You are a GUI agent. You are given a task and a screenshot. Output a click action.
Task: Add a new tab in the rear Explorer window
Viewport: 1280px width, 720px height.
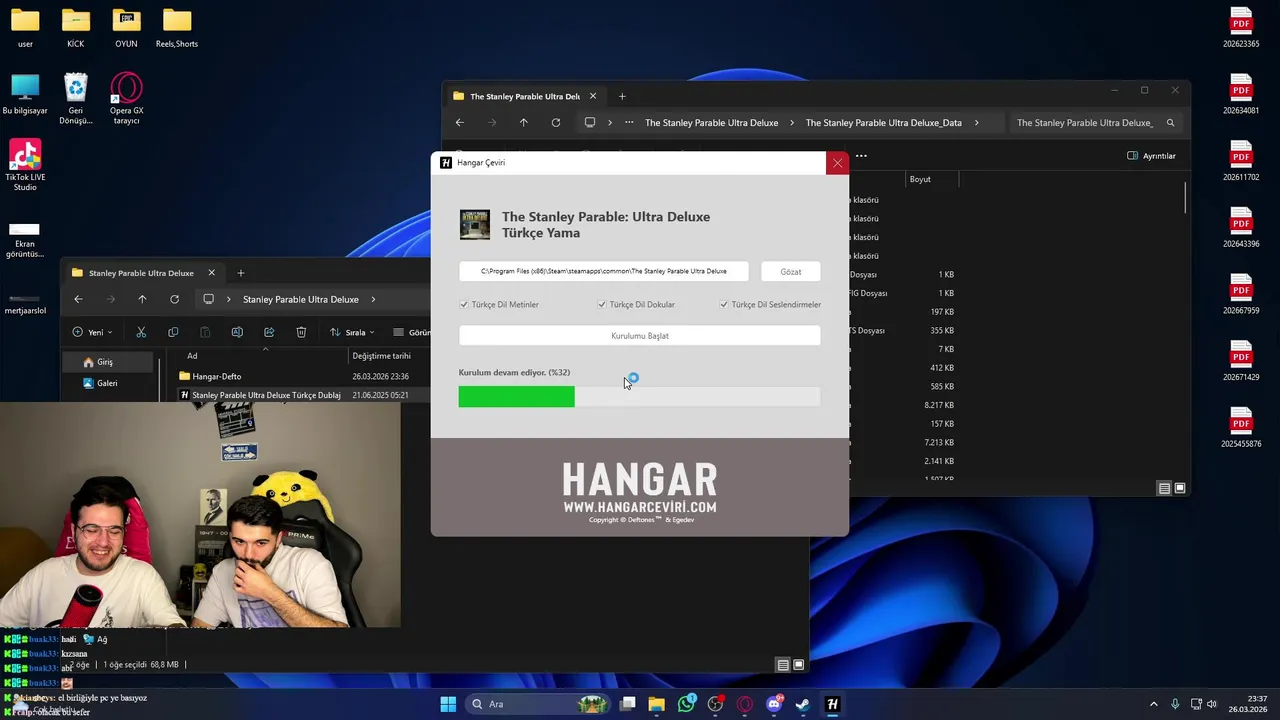(622, 97)
